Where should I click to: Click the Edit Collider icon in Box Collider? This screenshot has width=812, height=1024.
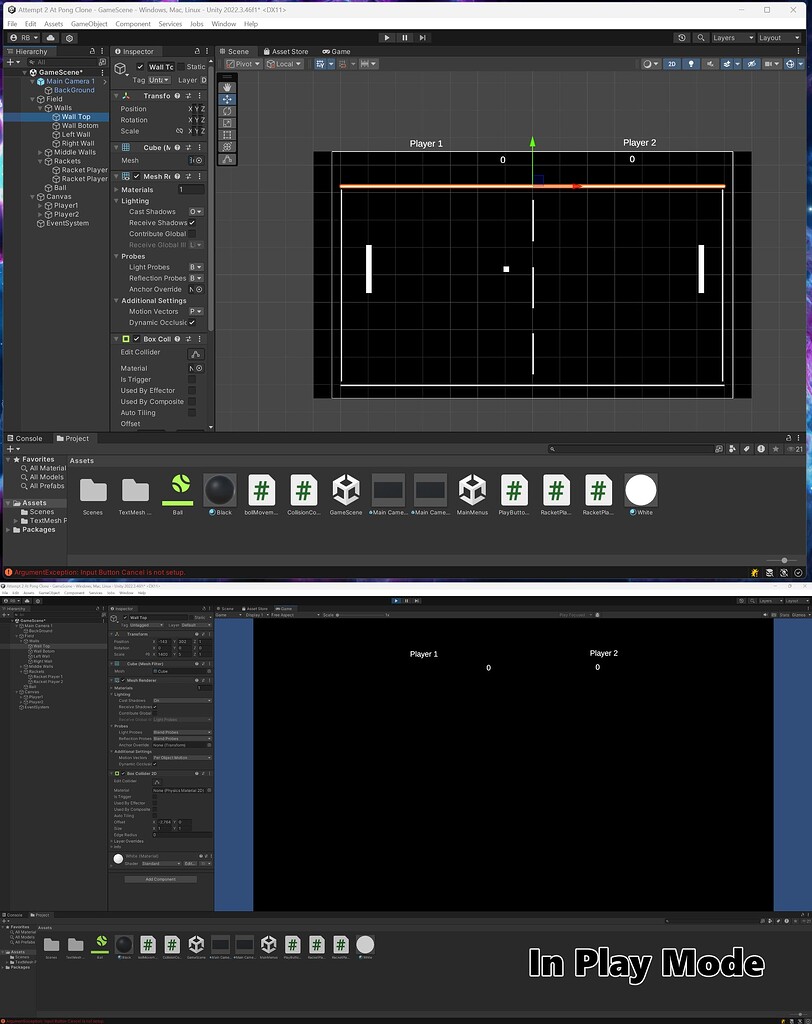[196, 353]
